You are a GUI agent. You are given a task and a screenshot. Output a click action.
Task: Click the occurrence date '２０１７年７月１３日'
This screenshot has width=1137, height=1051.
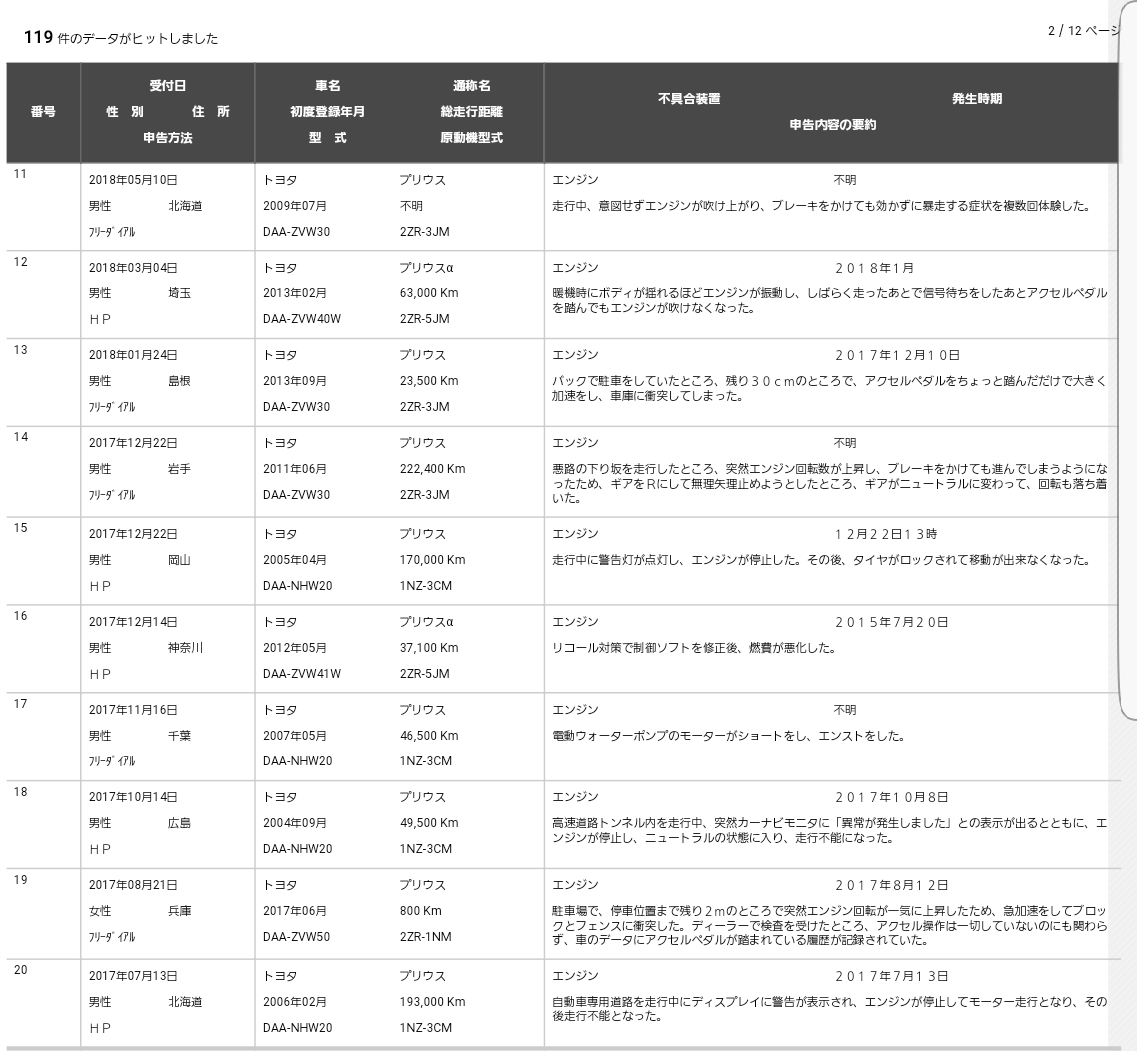[891, 976]
